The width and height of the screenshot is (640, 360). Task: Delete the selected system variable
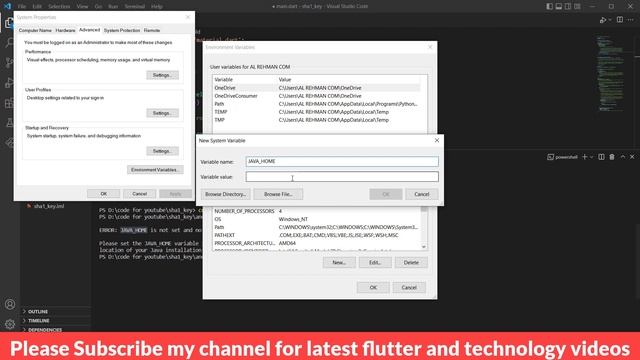411,262
